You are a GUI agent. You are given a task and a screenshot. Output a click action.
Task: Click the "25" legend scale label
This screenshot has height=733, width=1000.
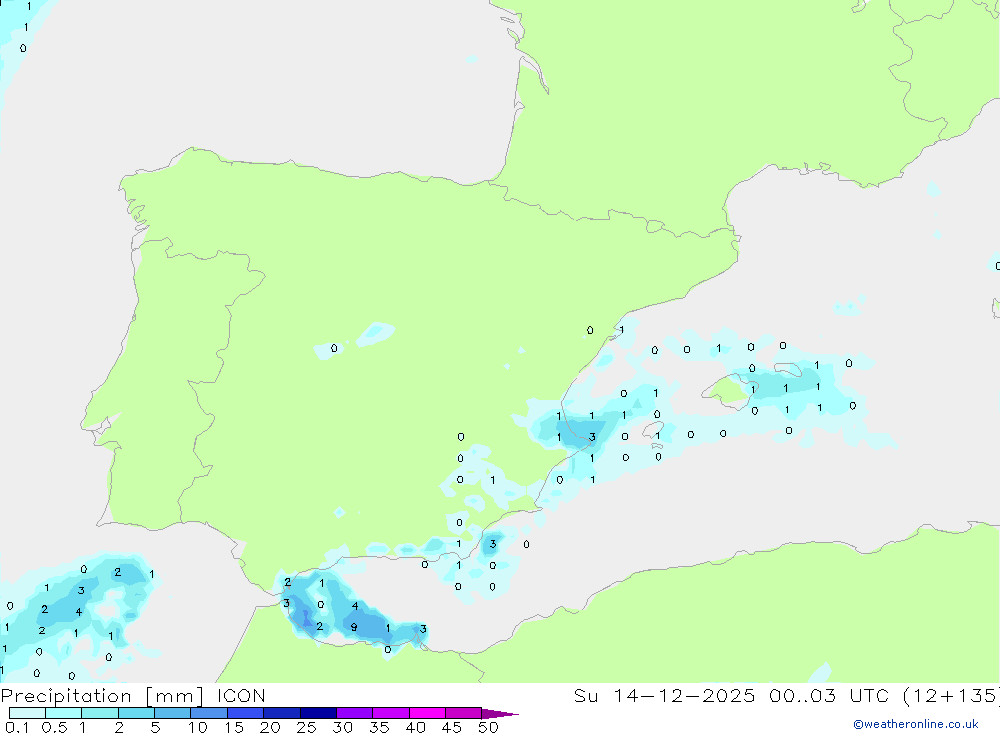point(307,727)
